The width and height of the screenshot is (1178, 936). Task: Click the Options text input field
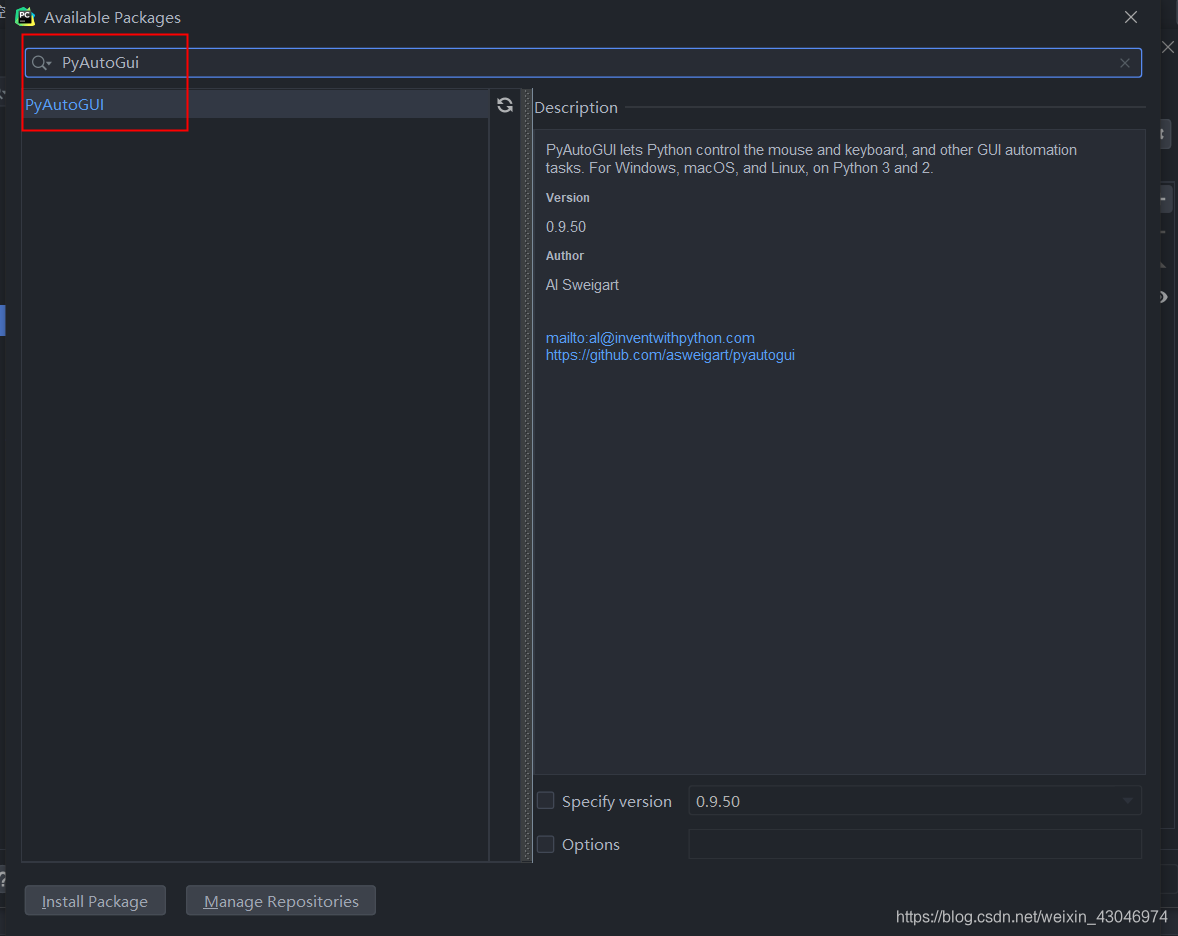coord(914,844)
